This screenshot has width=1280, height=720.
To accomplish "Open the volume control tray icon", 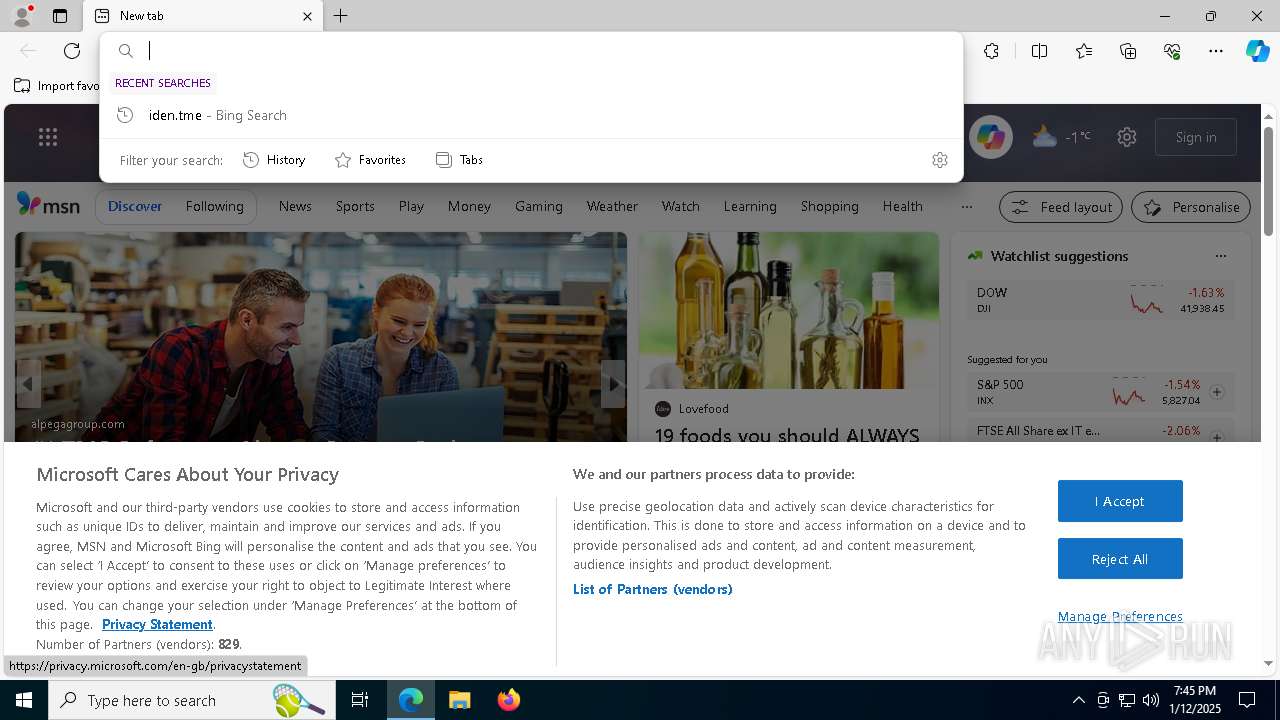I will [x=1150, y=700].
